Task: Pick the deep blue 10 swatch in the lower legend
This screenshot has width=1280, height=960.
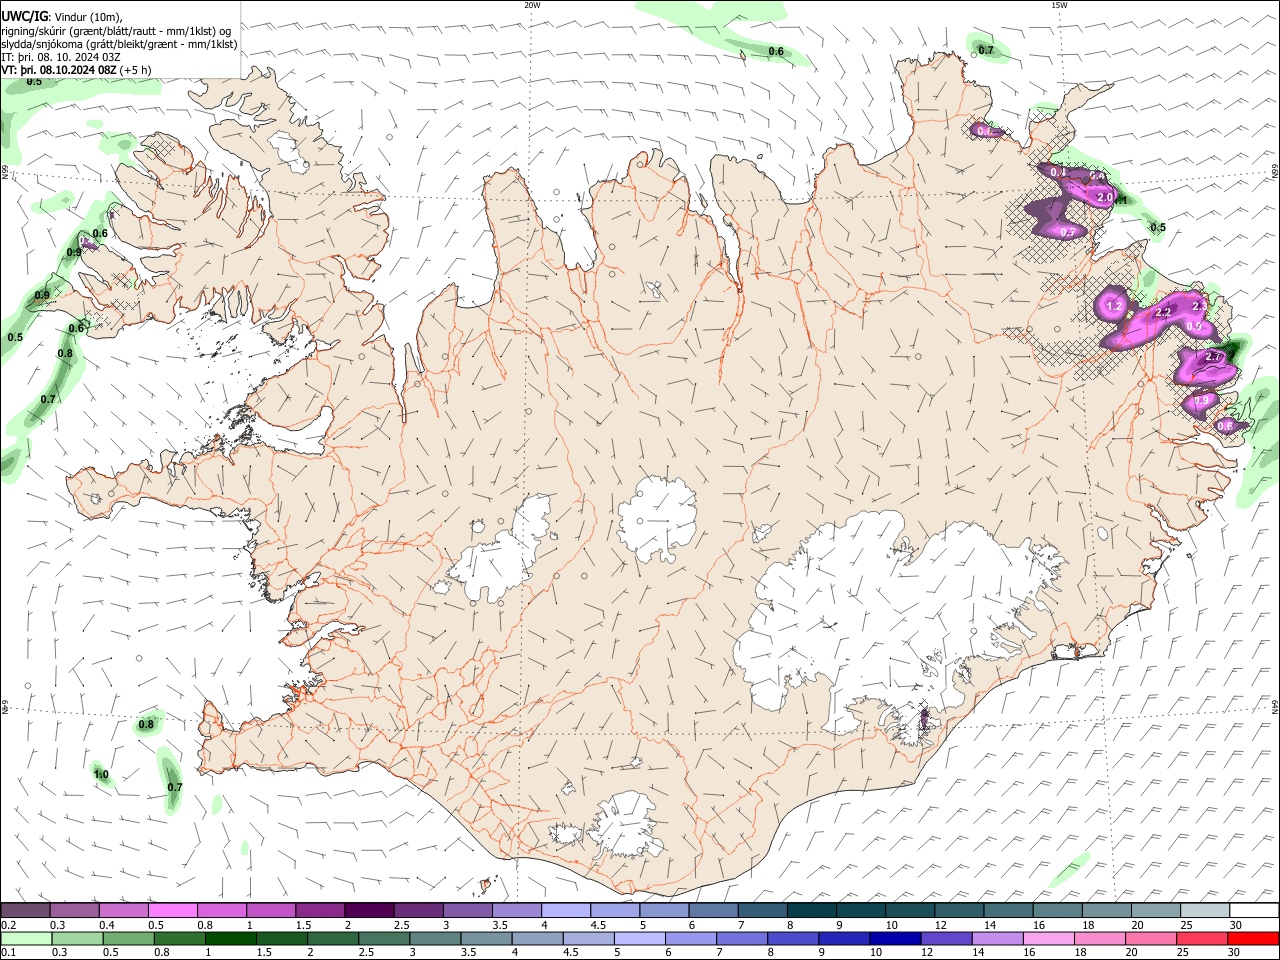Action: point(894,939)
